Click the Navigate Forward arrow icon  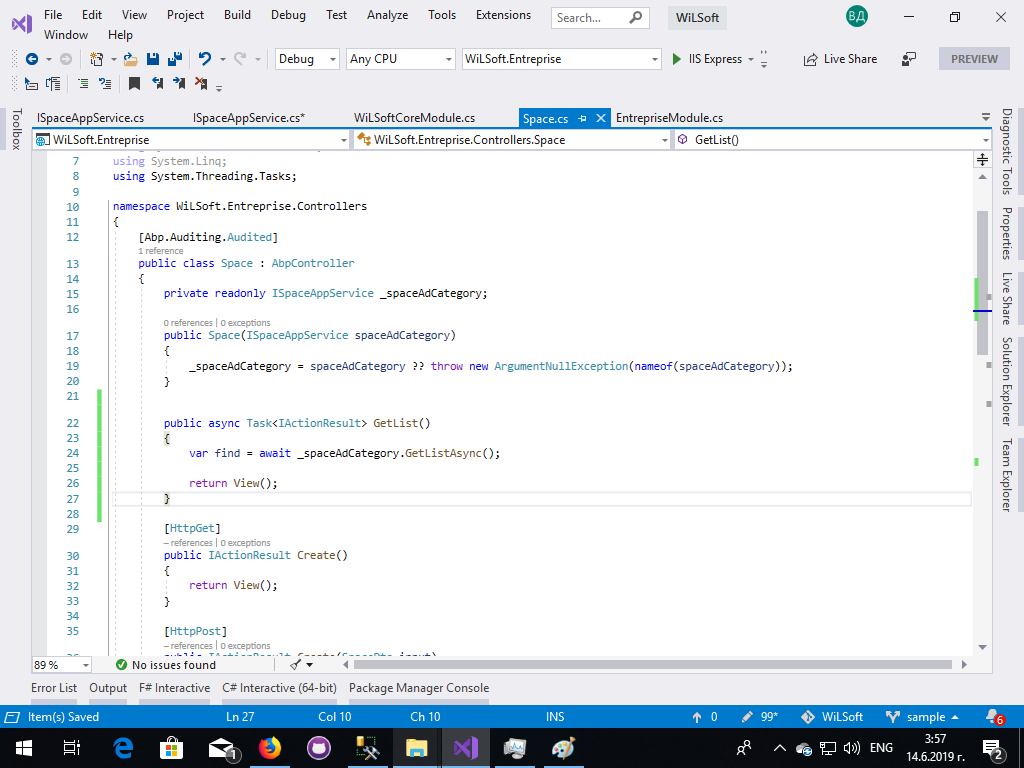click(66, 59)
